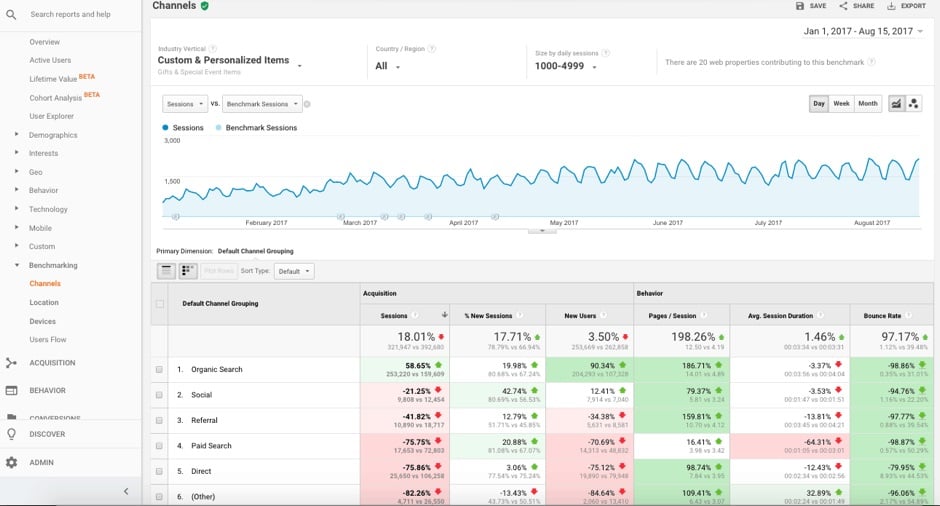Image resolution: width=940 pixels, height=506 pixels.
Task: Switch chart to Week view
Action: coord(841,104)
